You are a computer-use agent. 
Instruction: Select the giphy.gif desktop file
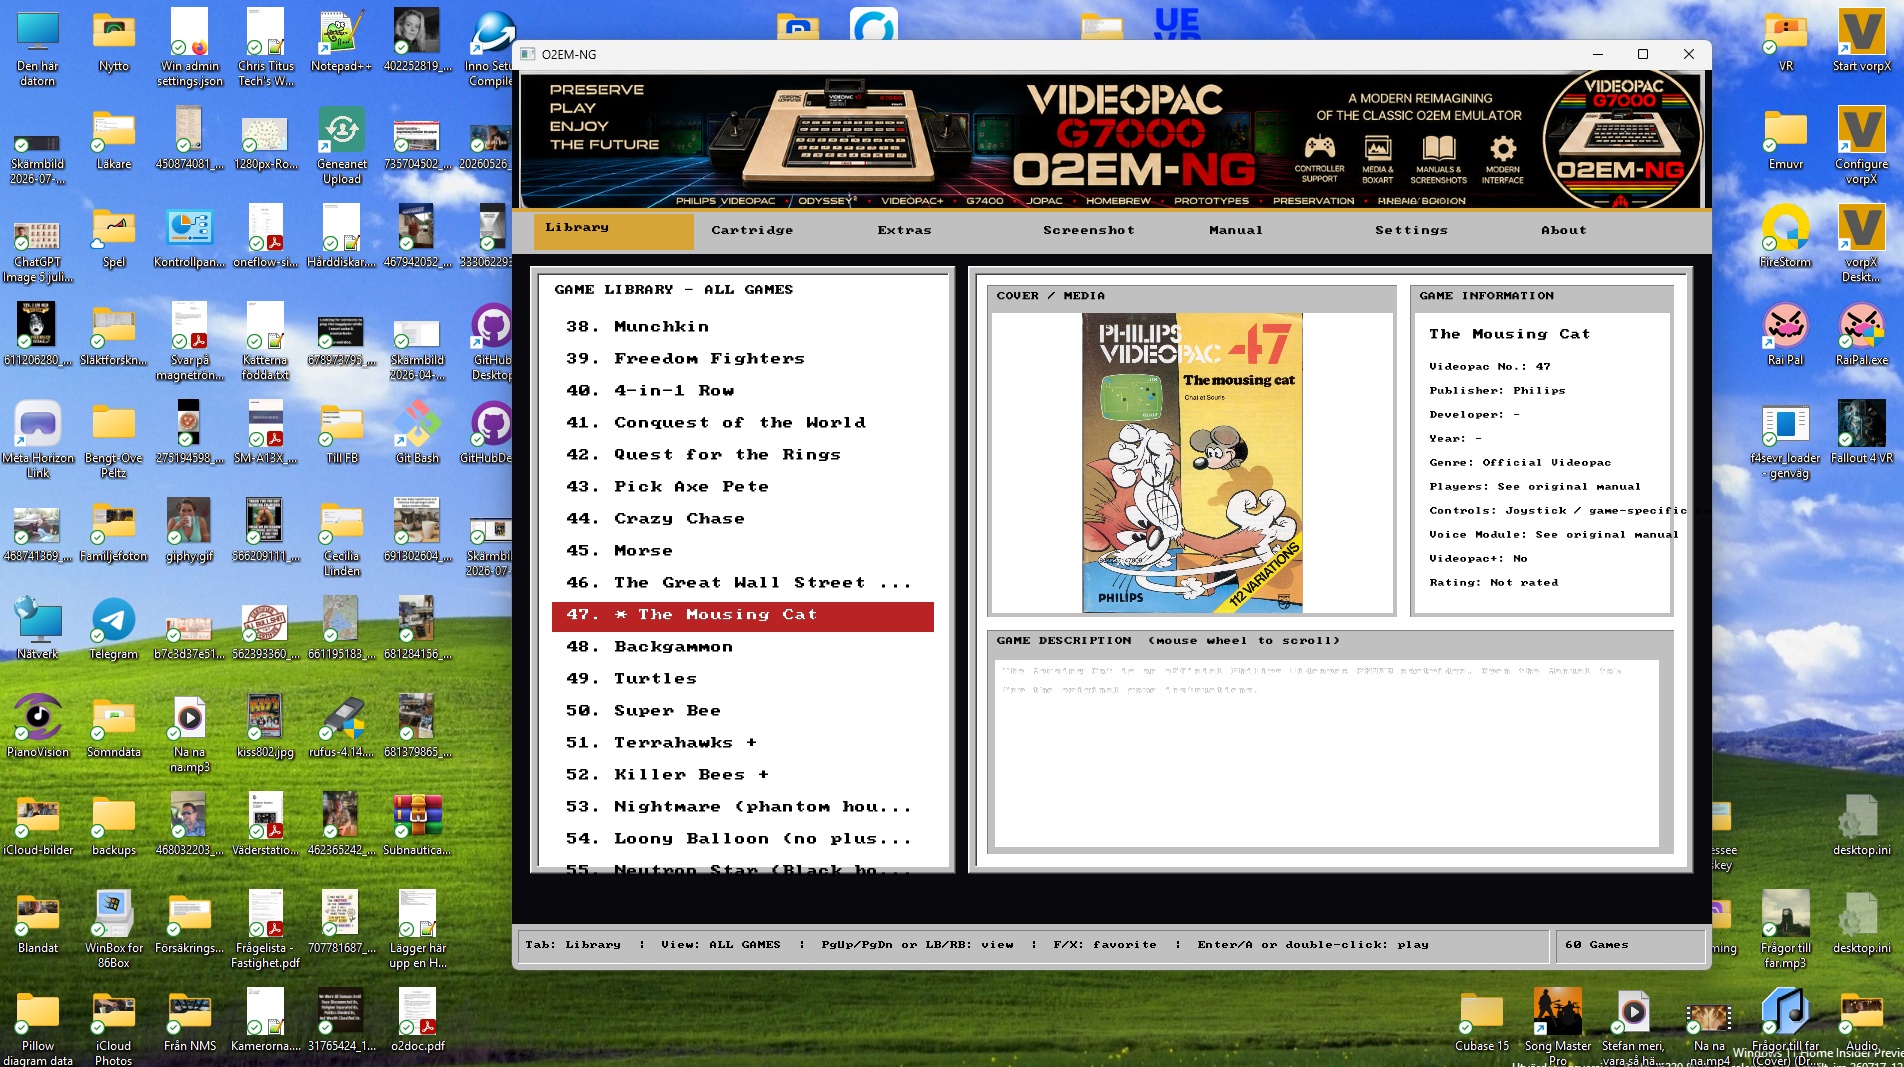point(189,532)
